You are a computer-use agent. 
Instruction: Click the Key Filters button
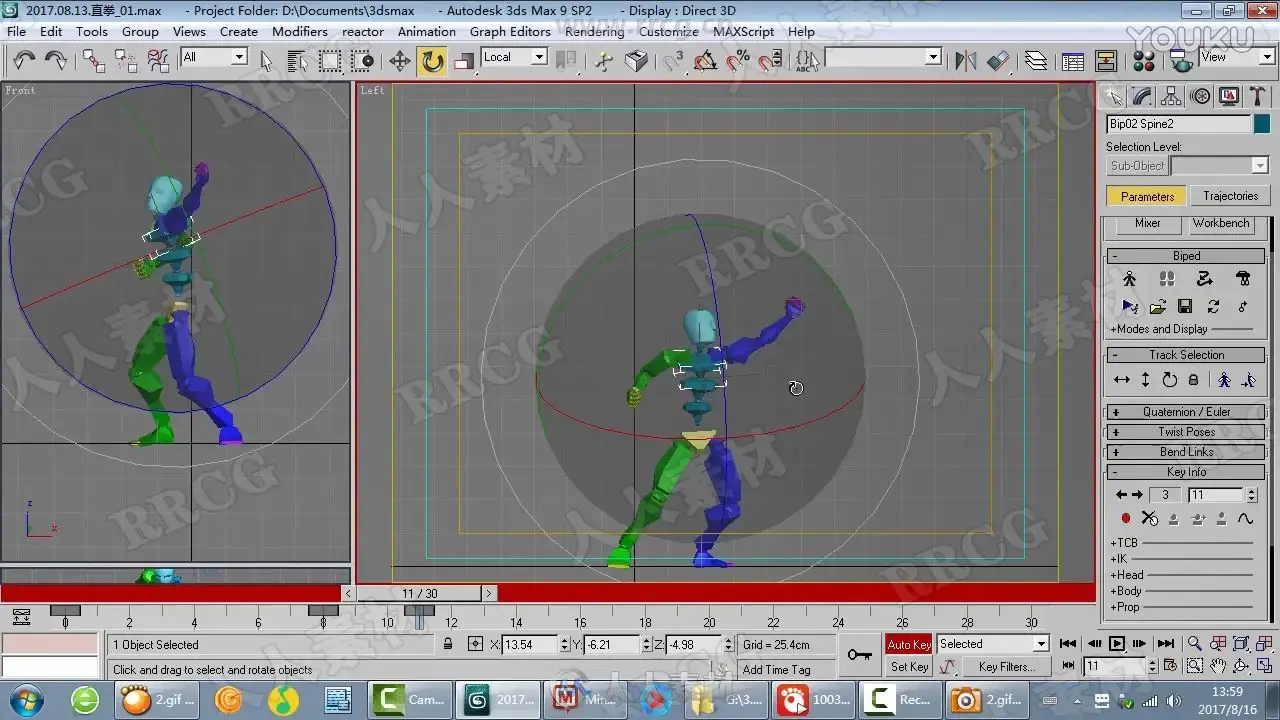coord(1007,667)
